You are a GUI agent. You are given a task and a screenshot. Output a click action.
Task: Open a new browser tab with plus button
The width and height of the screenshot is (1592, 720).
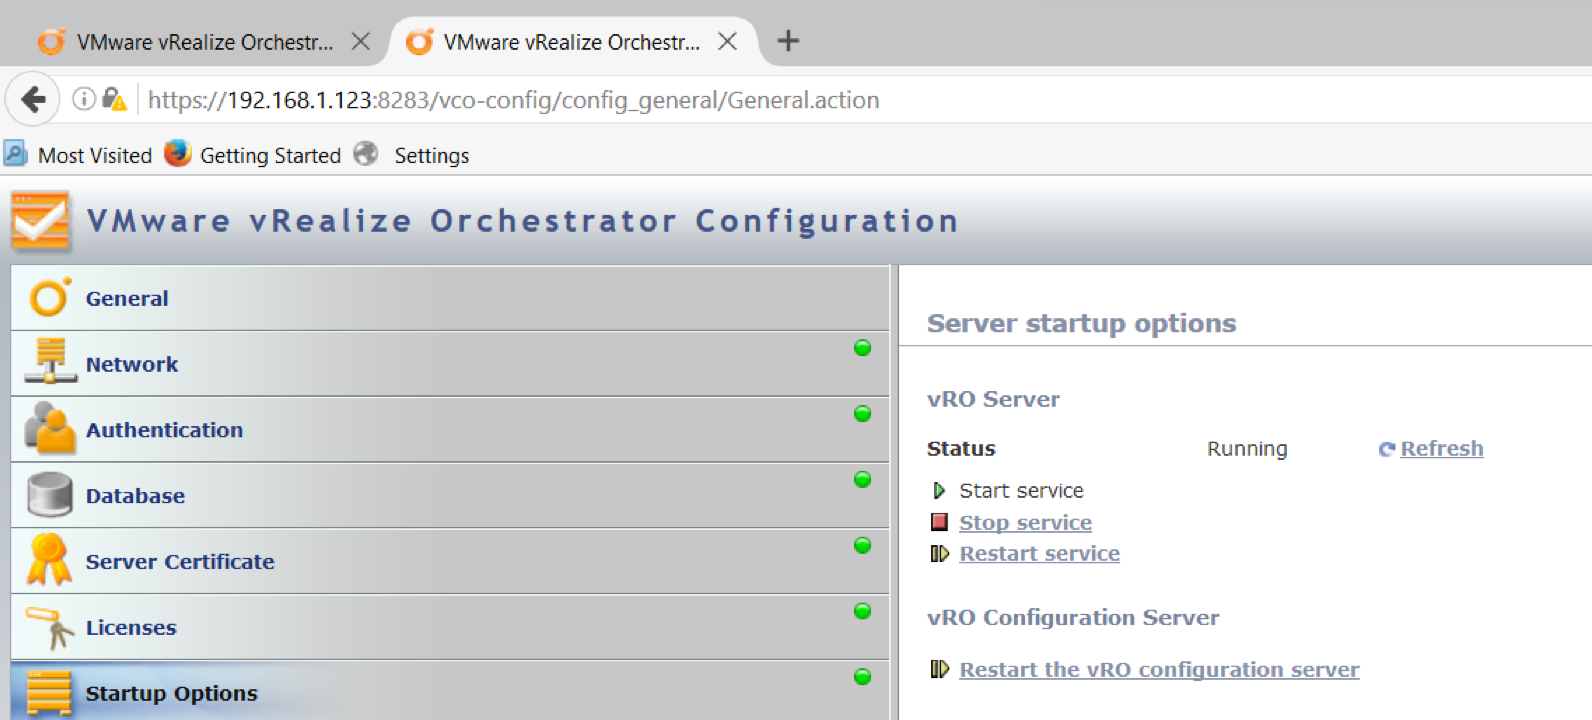(788, 41)
